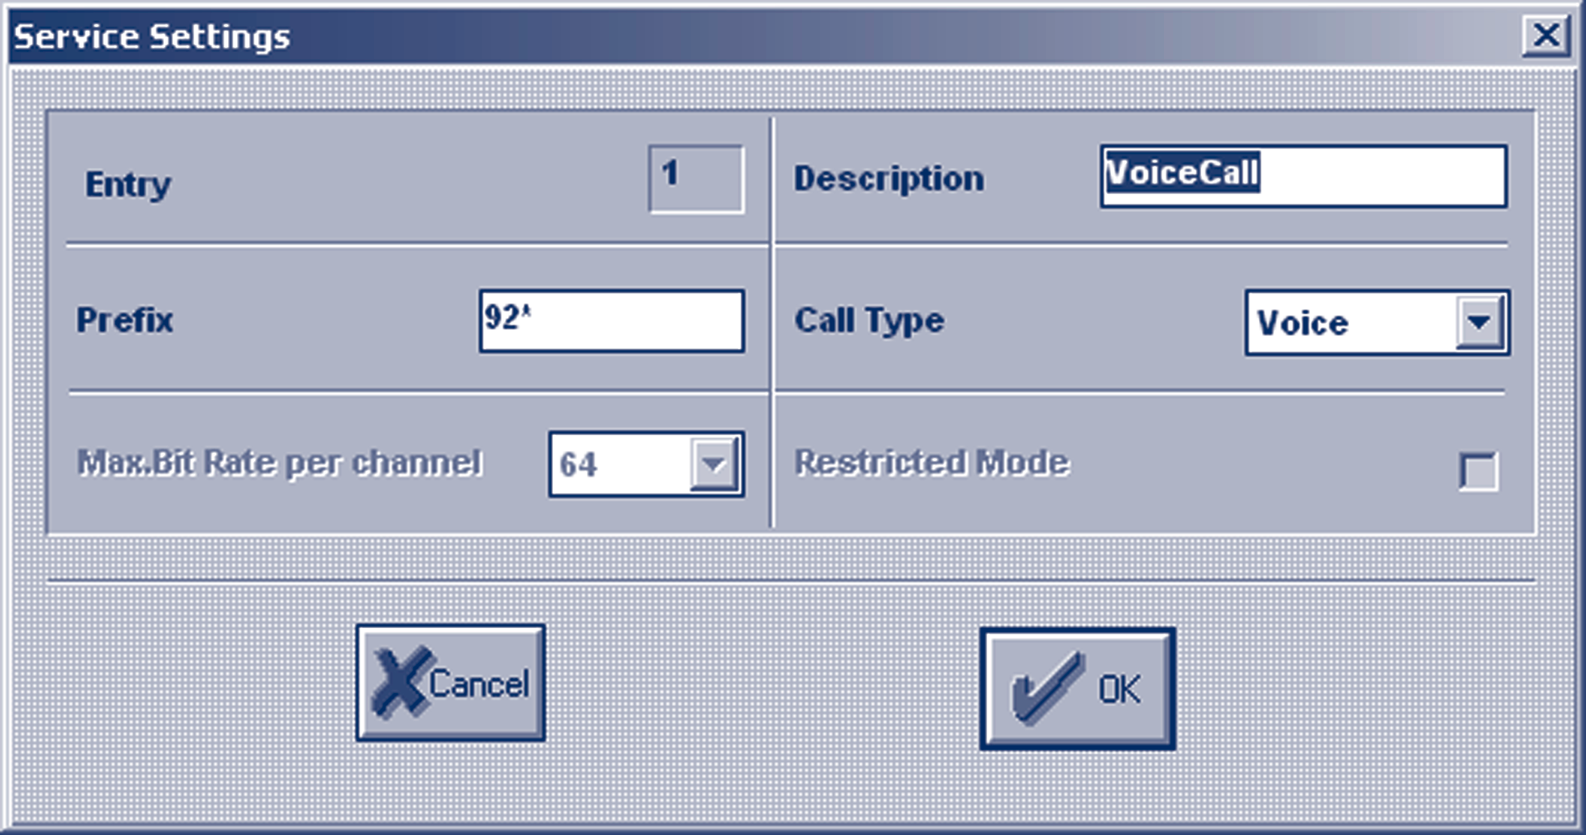Click the Prefix label

click(x=124, y=321)
